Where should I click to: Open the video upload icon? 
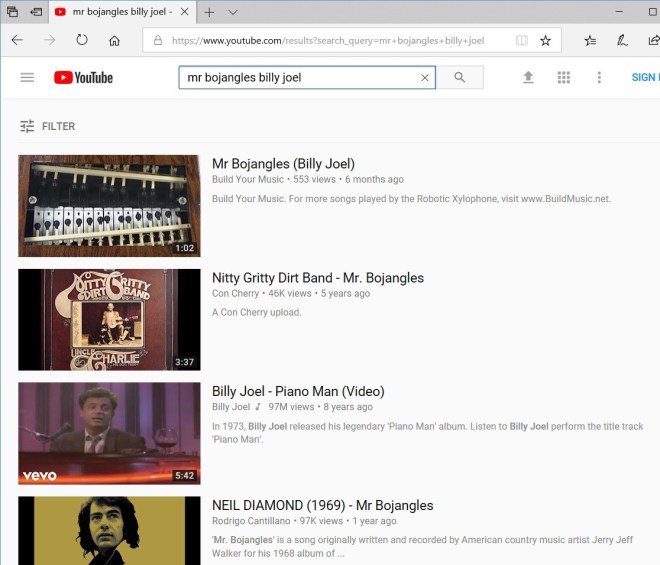(x=528, y=77)
